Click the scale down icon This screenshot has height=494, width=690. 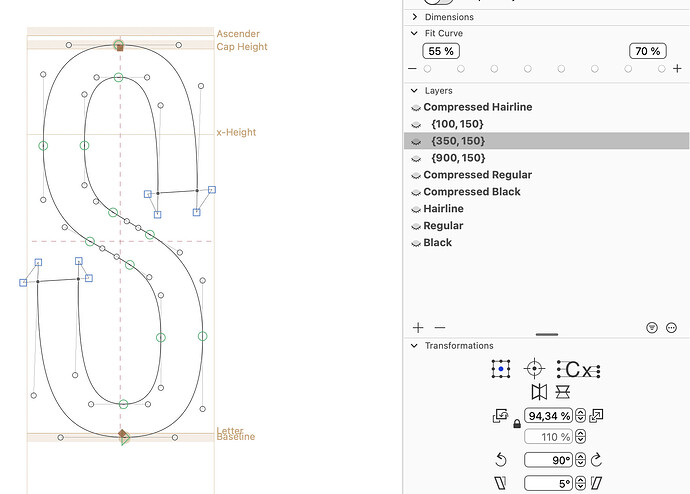[500, 416]
